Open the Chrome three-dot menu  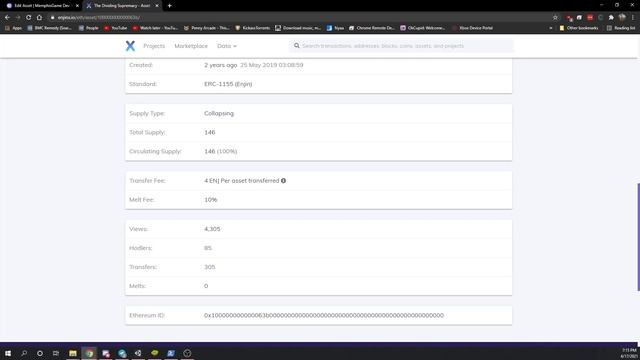tap(633, 18)
